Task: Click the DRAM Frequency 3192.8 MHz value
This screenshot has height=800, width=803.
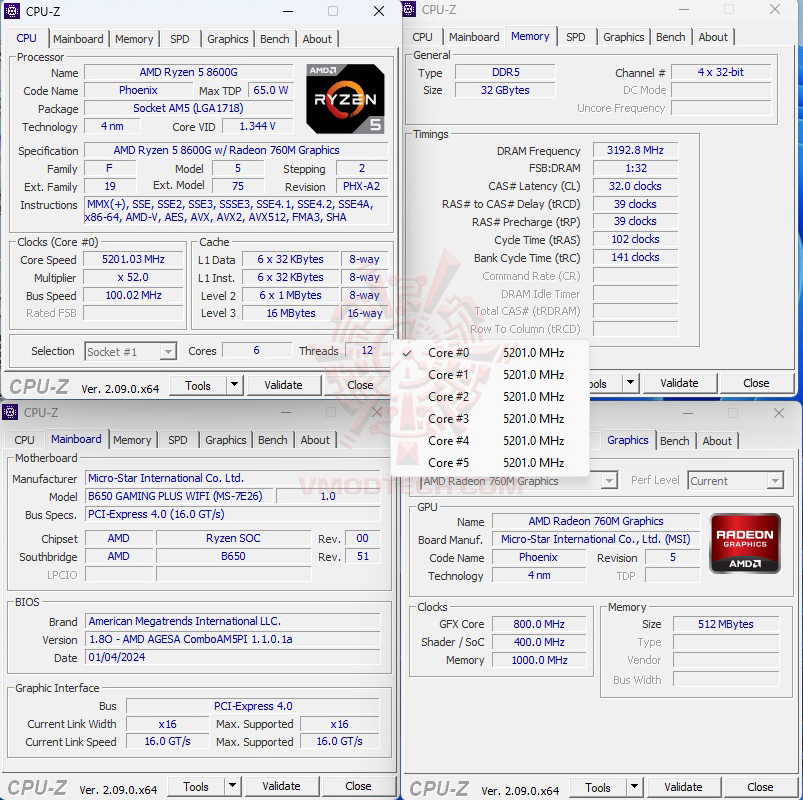Action: [x=635, y=150]
